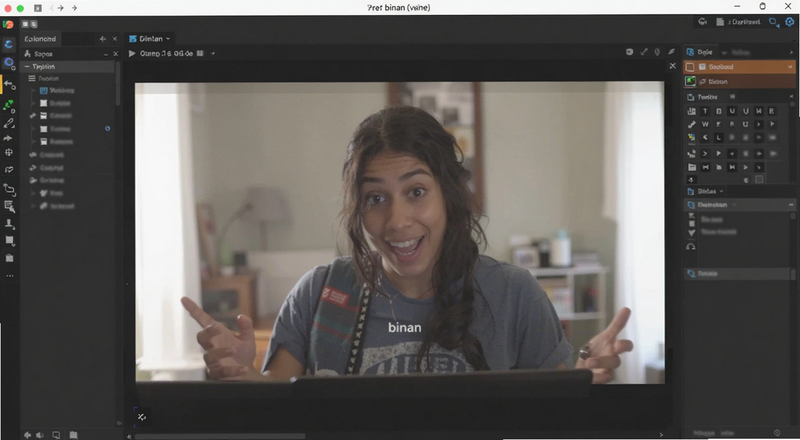Open the Dinlan tab dropdown arrow
This screenshot has height=440, width=800.
point(168,39)
